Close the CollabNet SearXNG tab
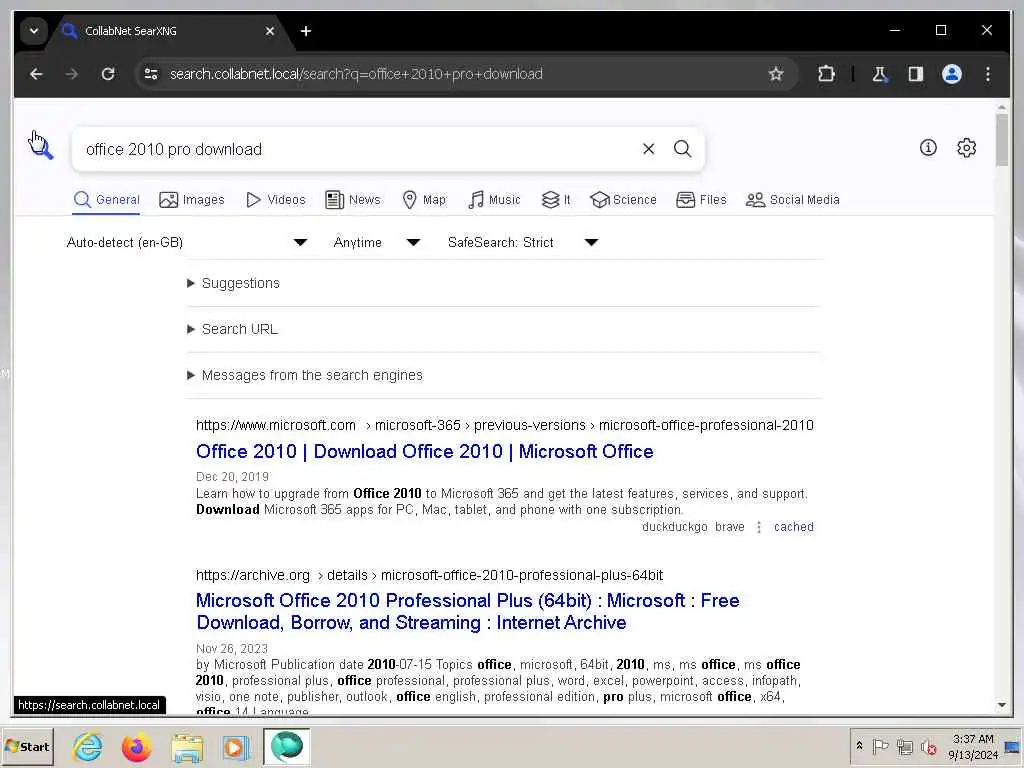The image size is (1024, 768). tap(270, 31)
